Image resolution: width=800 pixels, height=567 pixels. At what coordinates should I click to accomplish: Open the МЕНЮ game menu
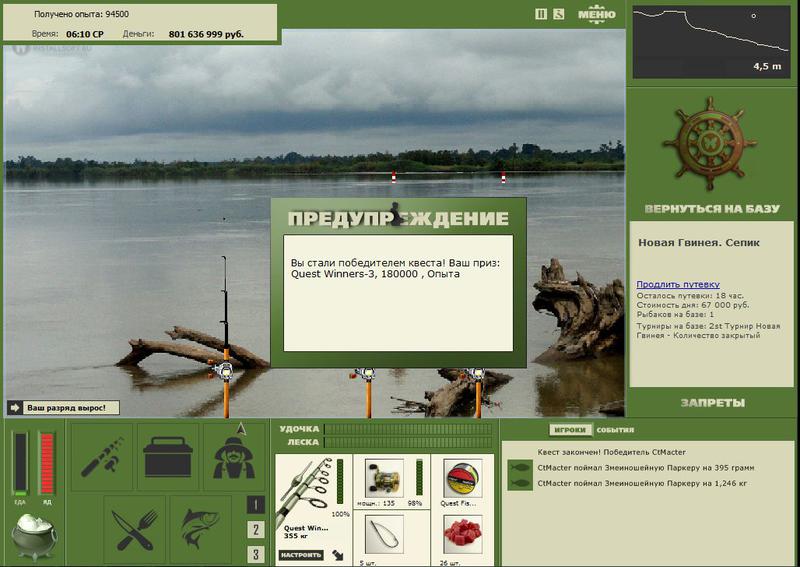[596, 13]
